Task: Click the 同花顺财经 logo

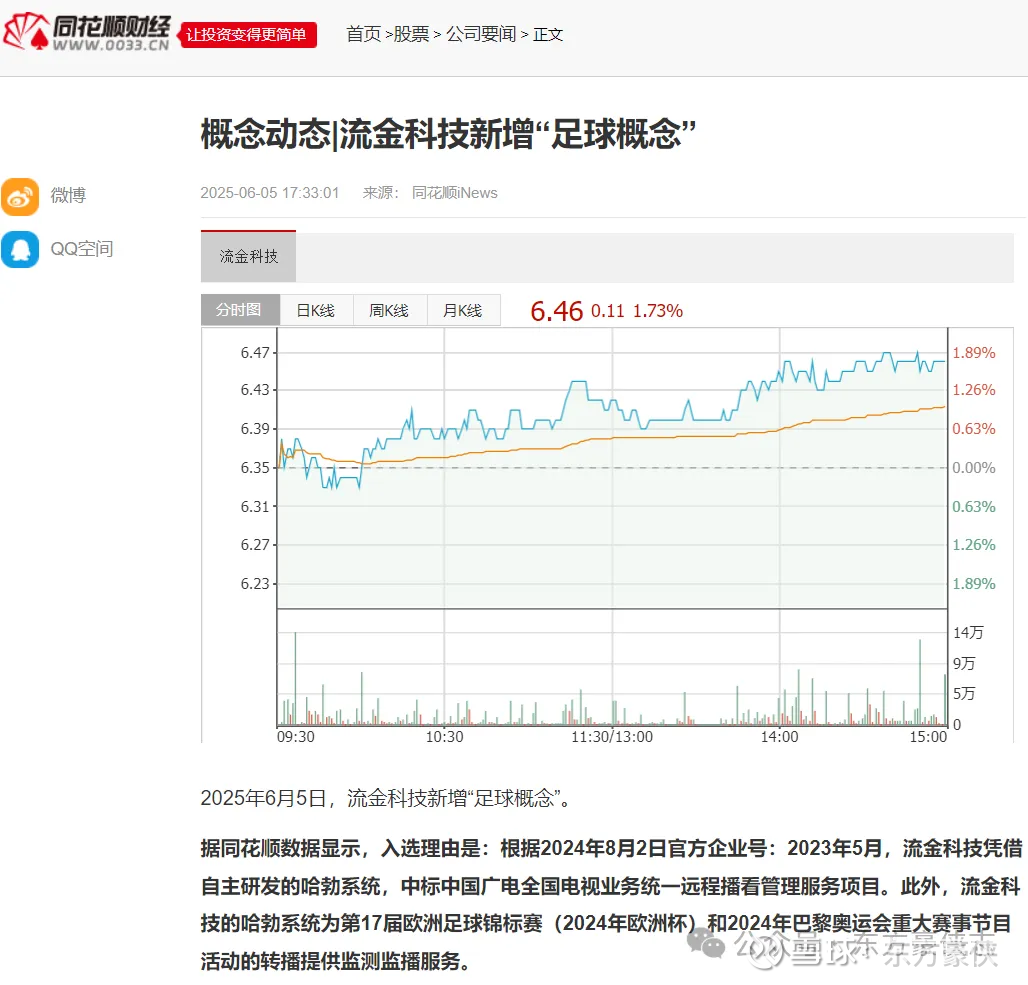Action: click(x=87, y=33)
